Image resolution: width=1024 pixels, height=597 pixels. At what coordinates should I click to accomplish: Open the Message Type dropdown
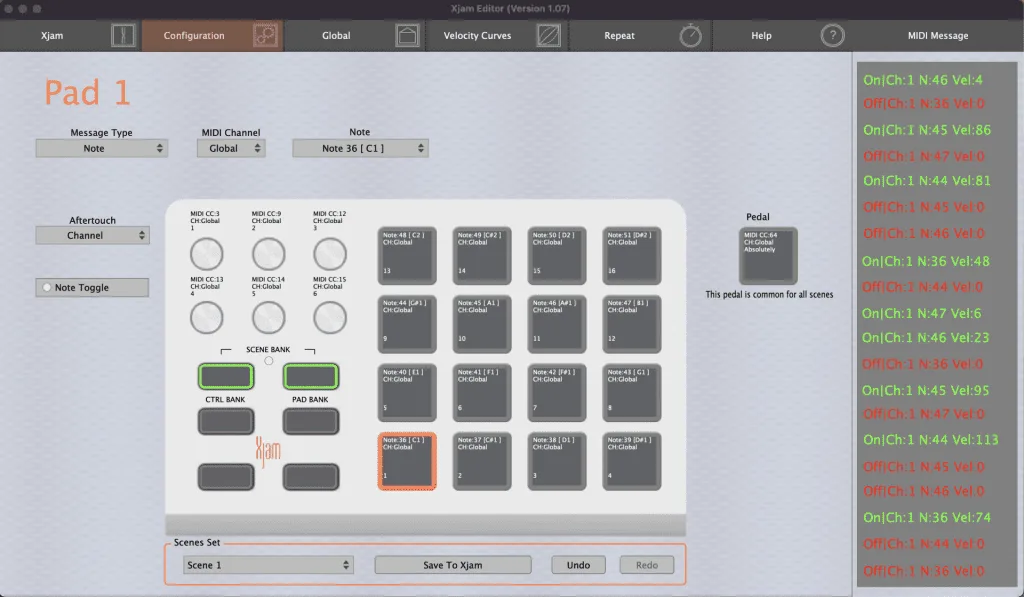tap(102, 148)
